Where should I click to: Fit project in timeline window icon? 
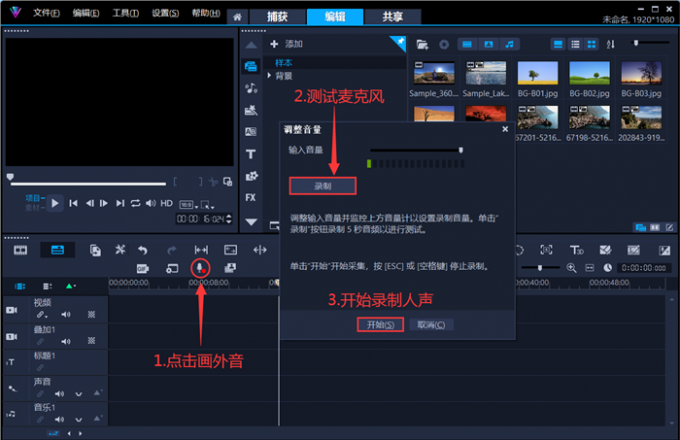click(x=589, y=268)
